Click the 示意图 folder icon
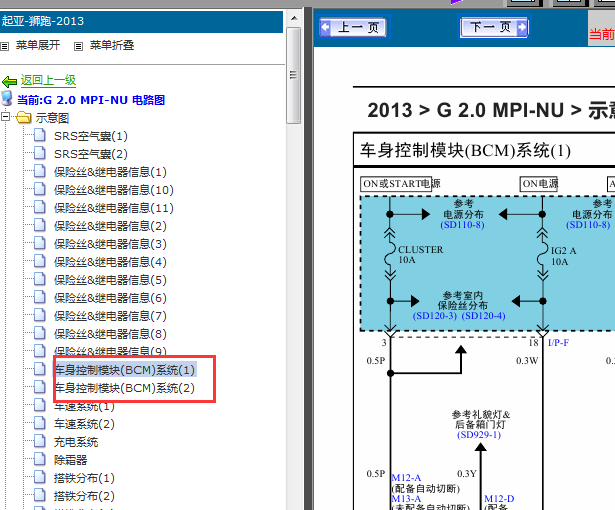This screenshot has height=510, width=615. click(x=24, y=117)
